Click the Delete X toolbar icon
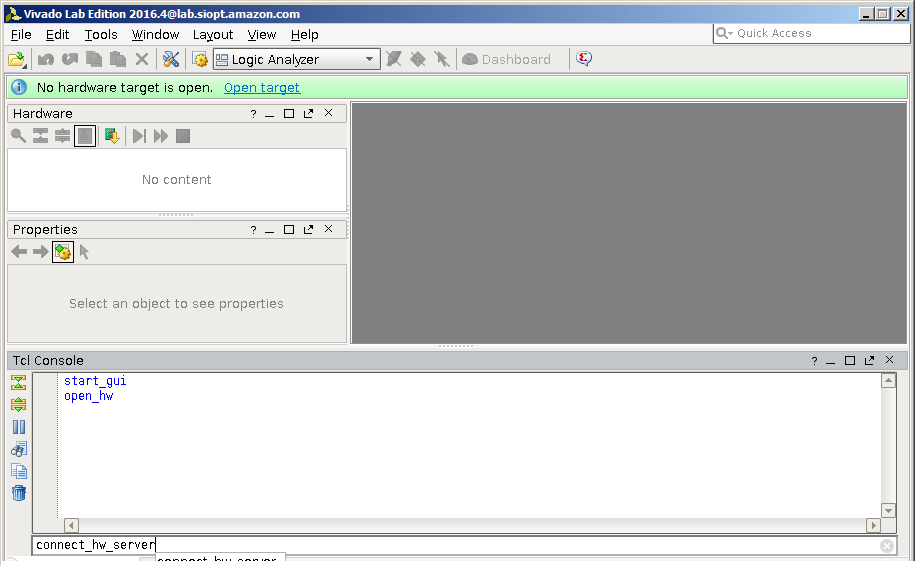The image size is (915, 566). point(142,59)
